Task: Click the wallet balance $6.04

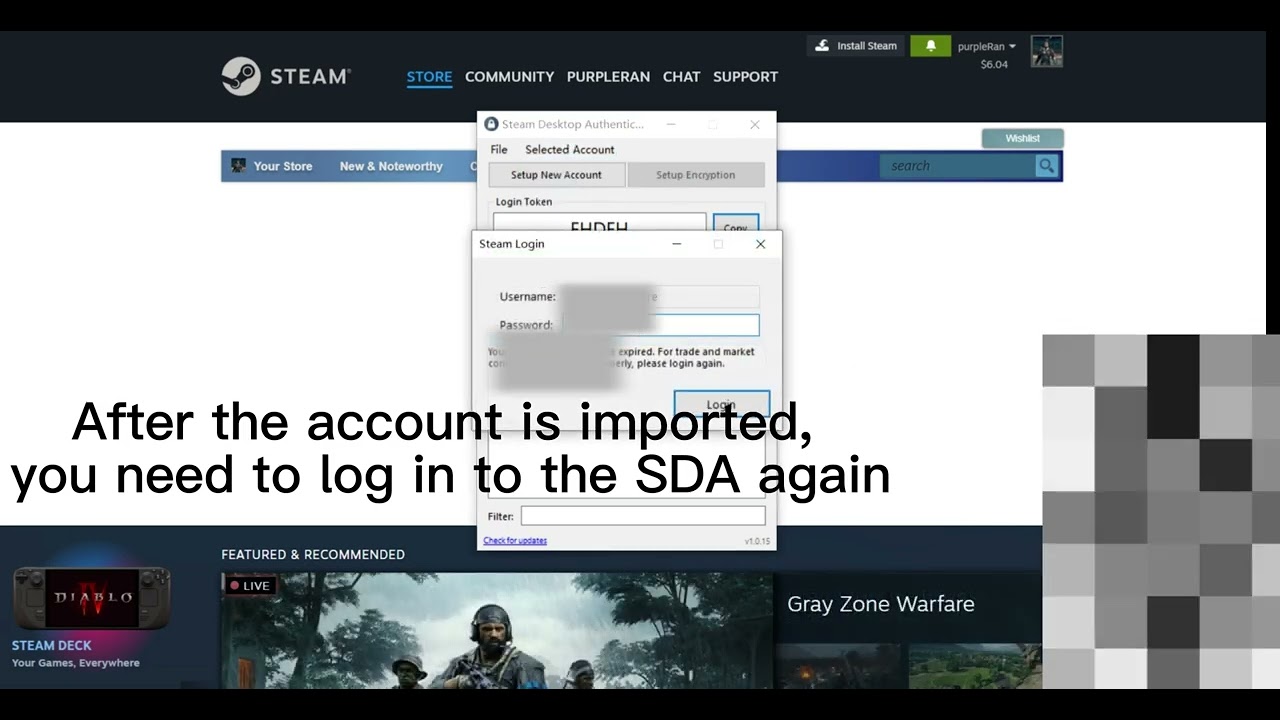Action: (x=994, y=64)
